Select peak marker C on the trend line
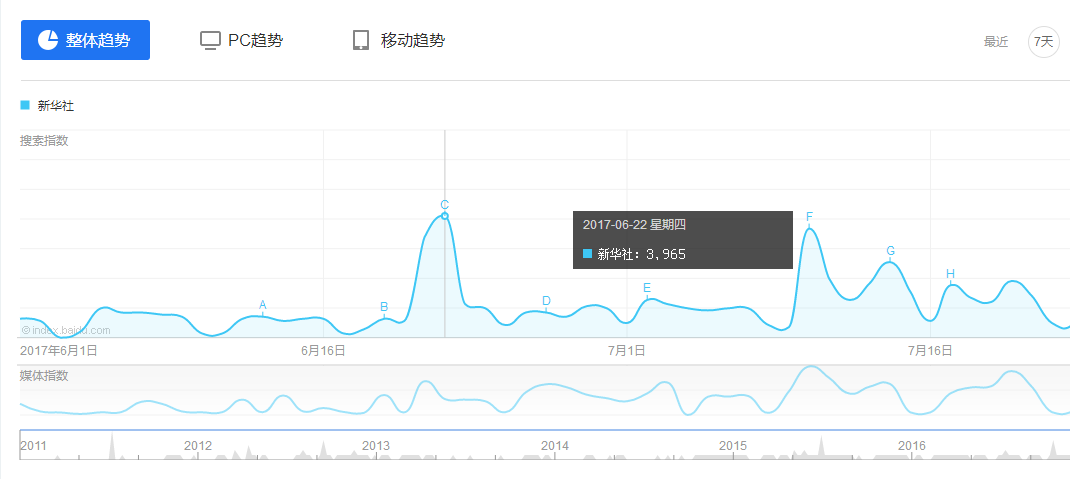The image size is (1070, 479). 445,205
